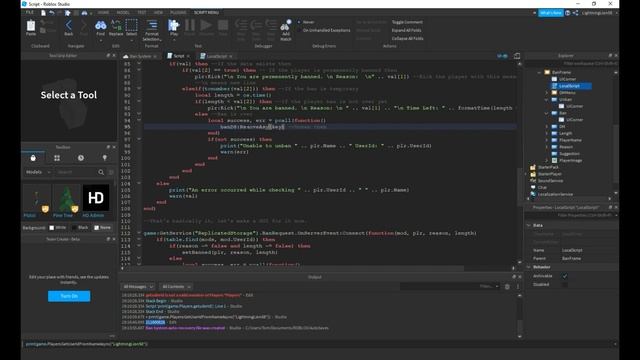Screen dimensions: 640x360
Task: Click Expand All Folds action
Action: coord(407,30)
